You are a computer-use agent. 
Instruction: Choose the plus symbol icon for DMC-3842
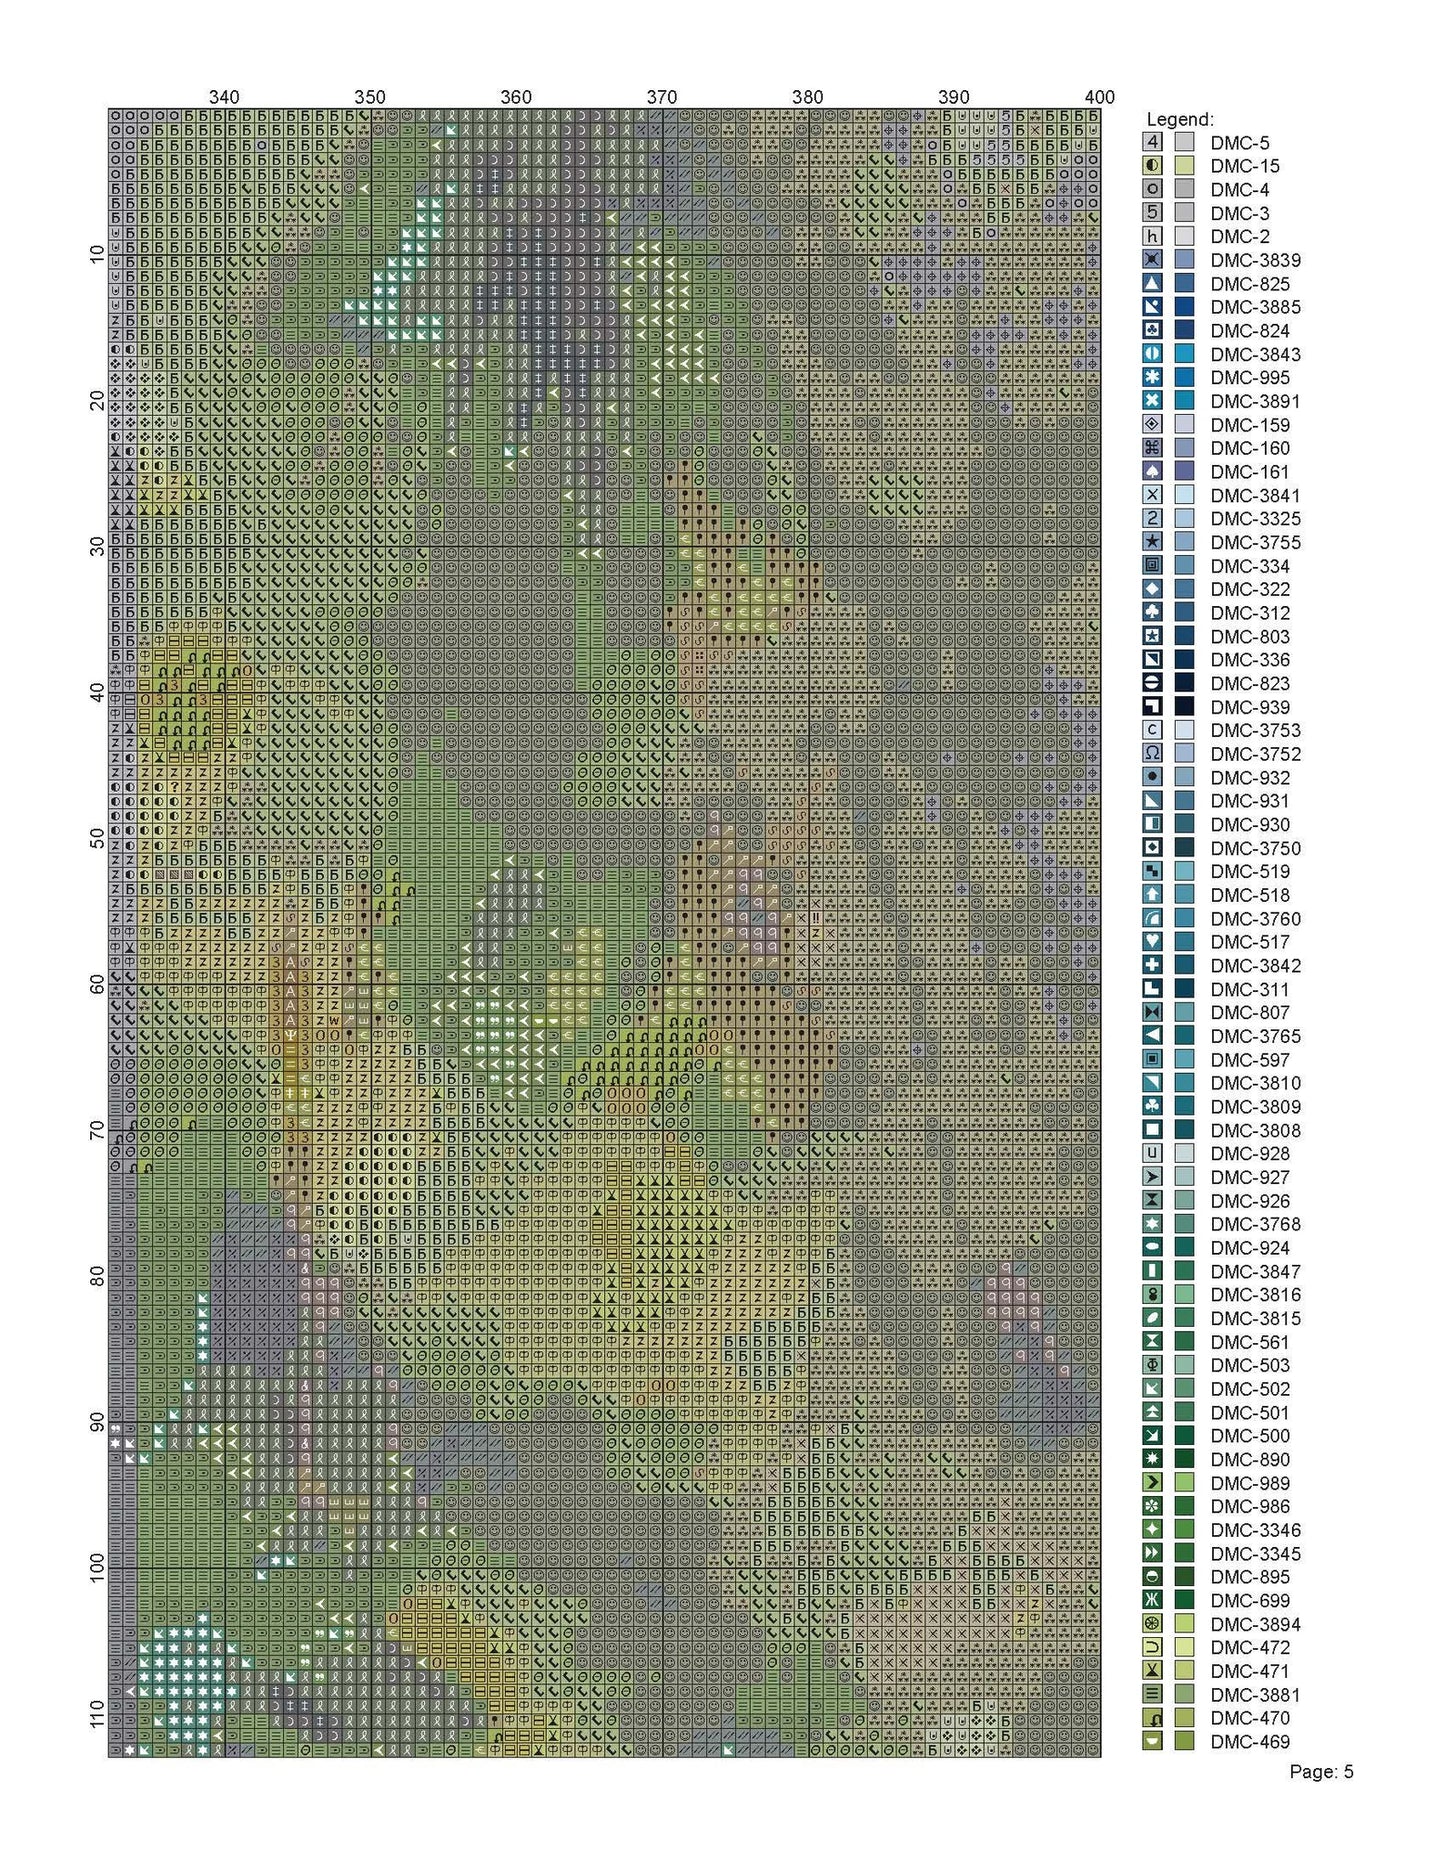coord(1153,965)
